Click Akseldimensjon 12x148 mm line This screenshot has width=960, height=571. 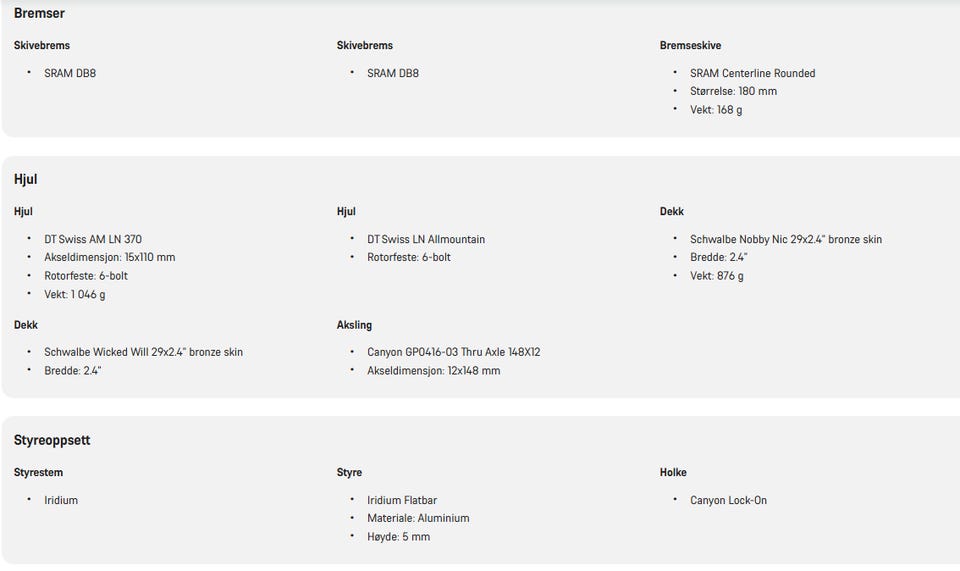(433, 370)
